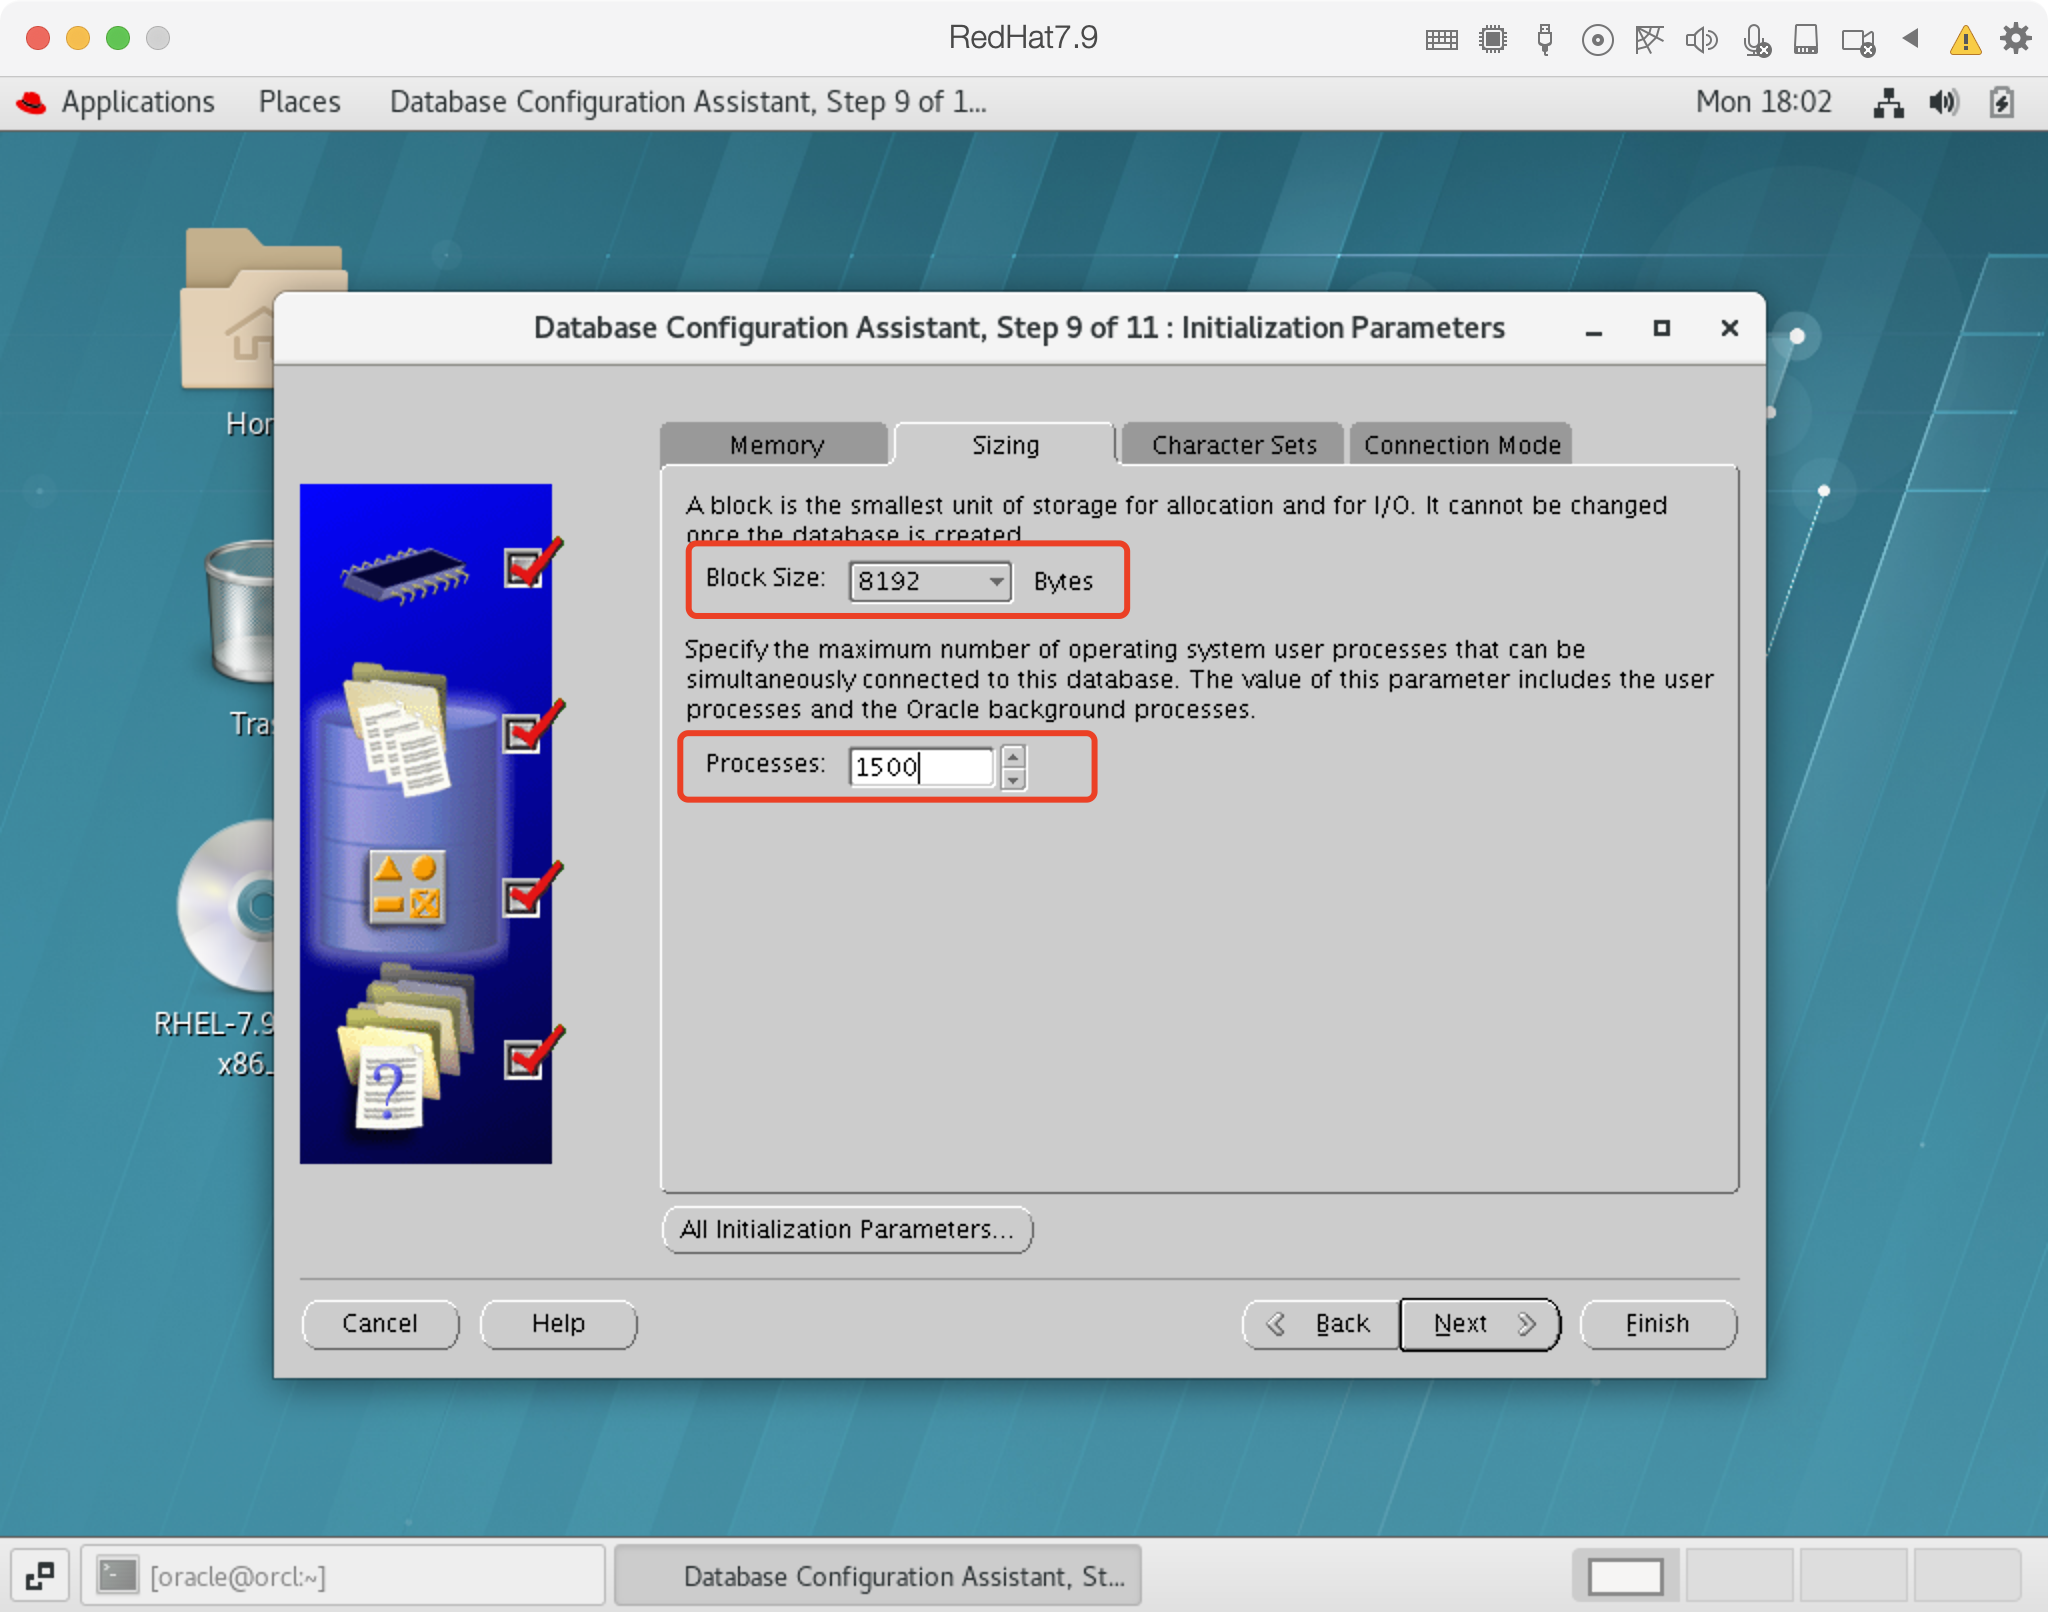Increase Processes value with up arrow
2048x1612 pixels.
coord(1013,757)
